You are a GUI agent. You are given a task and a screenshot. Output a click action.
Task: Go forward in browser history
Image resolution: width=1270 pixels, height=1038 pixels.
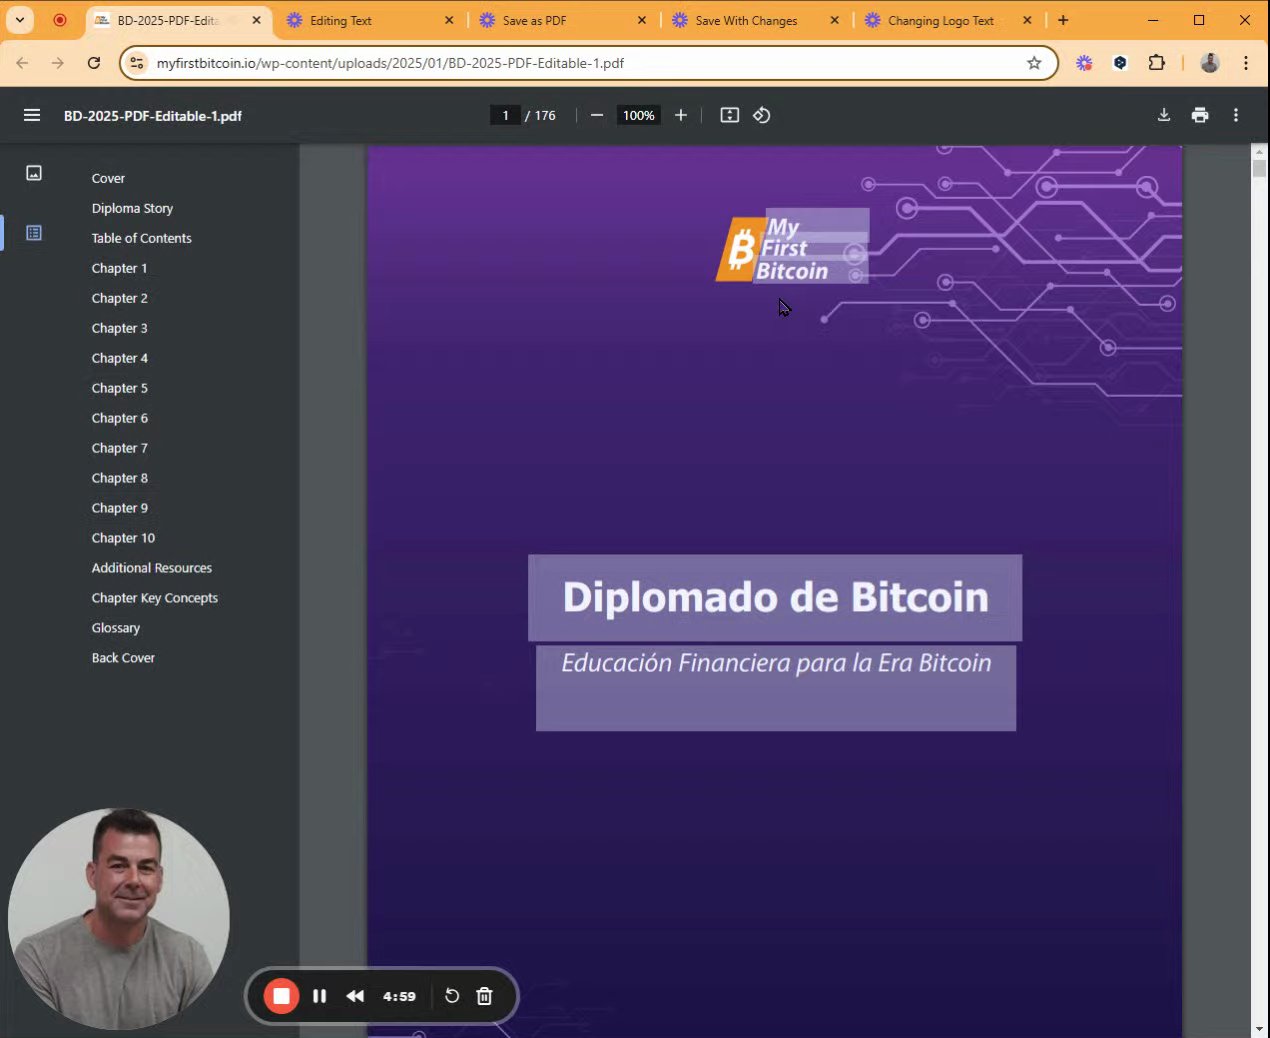coord(58,63)
